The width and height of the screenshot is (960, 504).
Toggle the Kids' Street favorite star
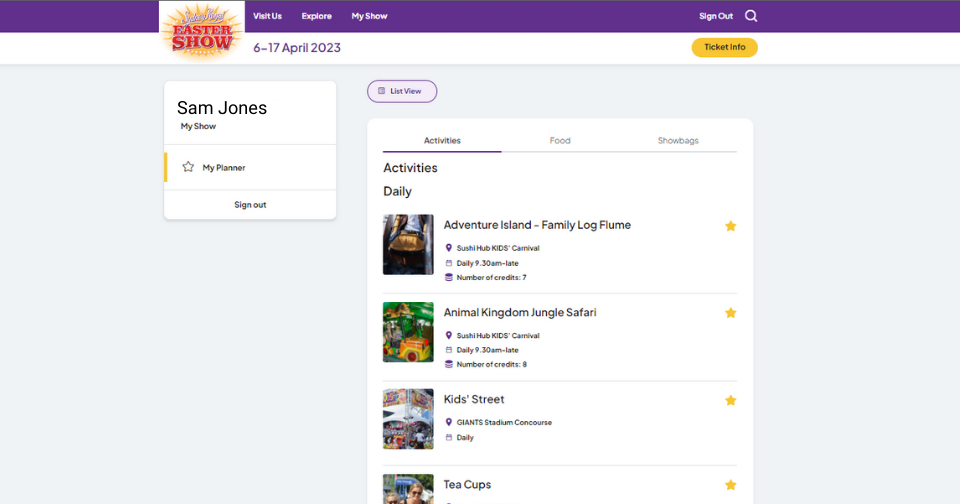pyautogui.click(x=730, y=400)
